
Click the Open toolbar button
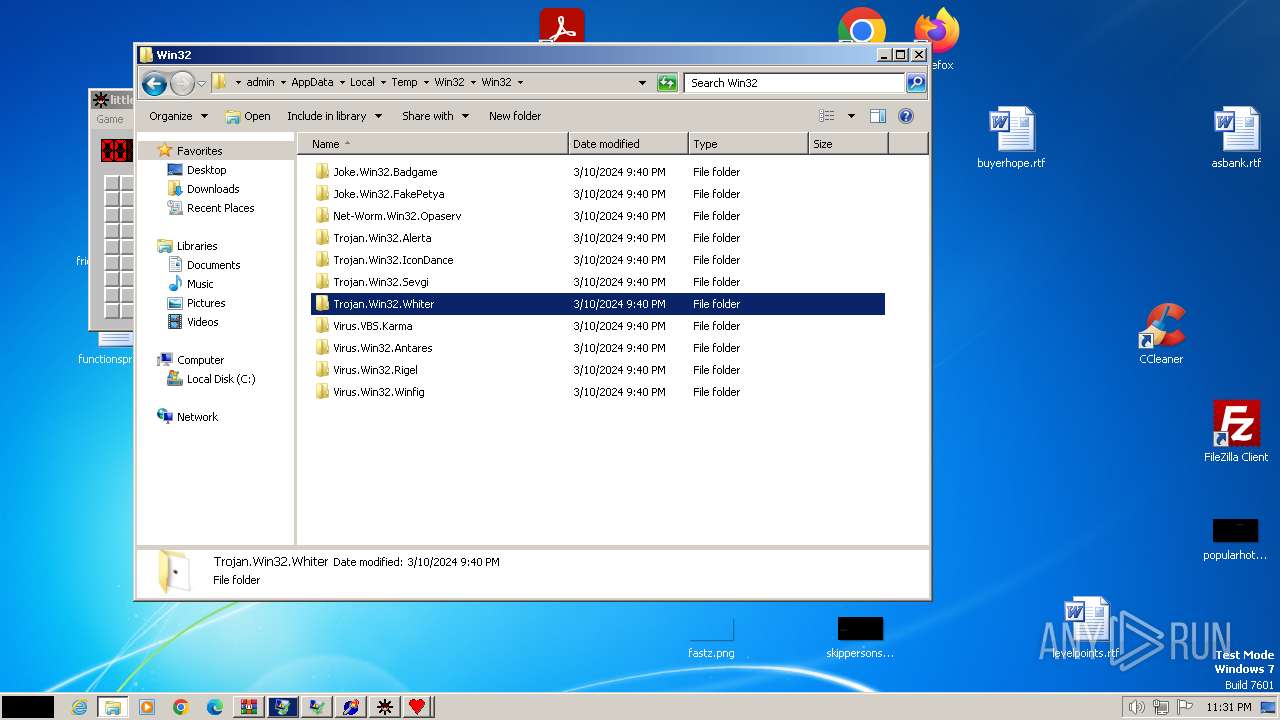[248, 116]
